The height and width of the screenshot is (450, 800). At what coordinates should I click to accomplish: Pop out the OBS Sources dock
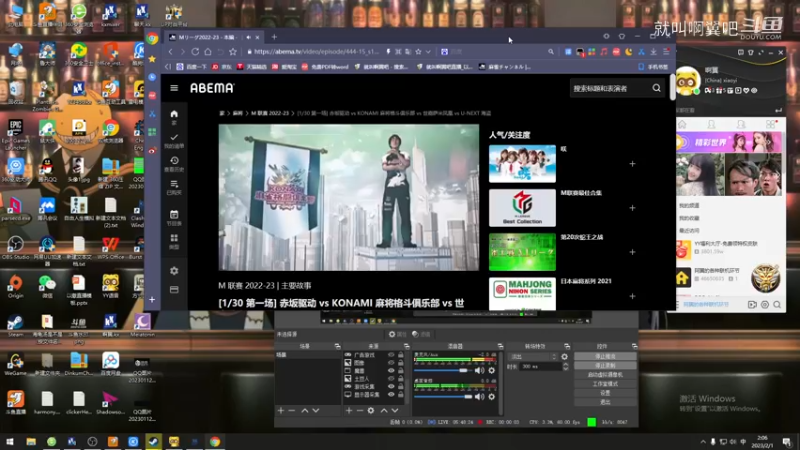click(407, 346)
